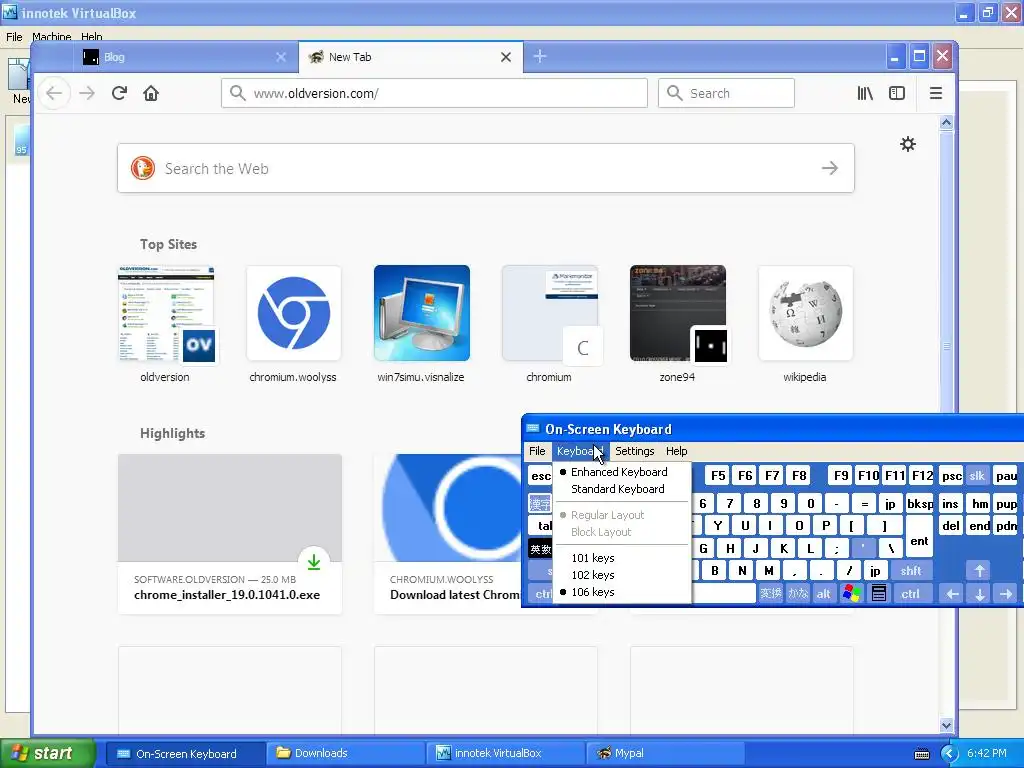The width and height of the screenshot is (1024, 768).
Task: Switch to the Blog tab
Action: pos(184,57)
